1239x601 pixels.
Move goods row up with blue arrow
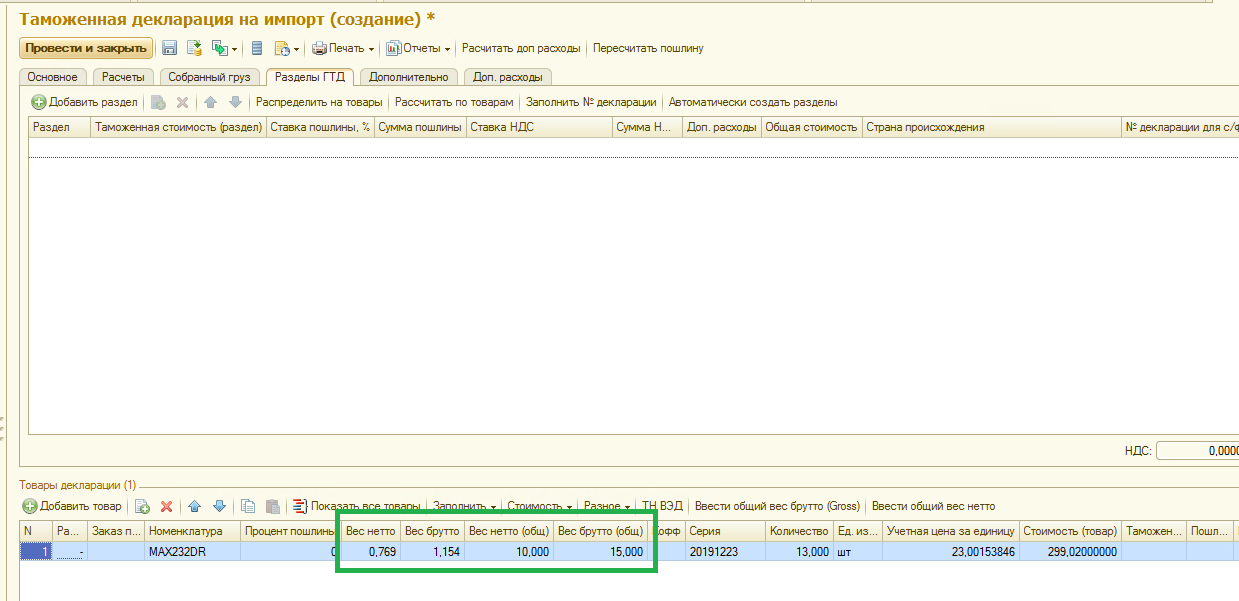(194, 506)
